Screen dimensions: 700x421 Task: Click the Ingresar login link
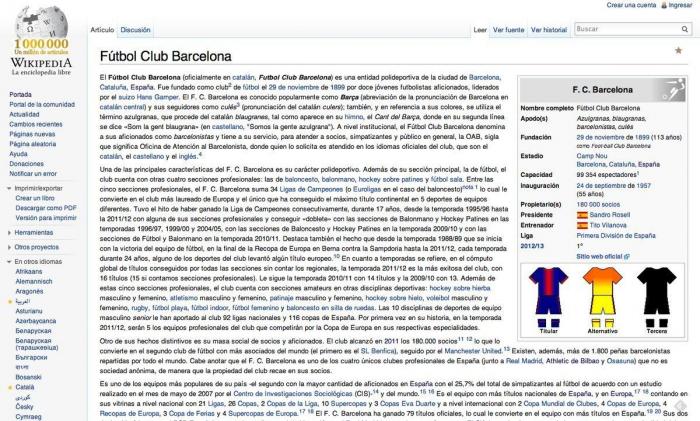680,5
